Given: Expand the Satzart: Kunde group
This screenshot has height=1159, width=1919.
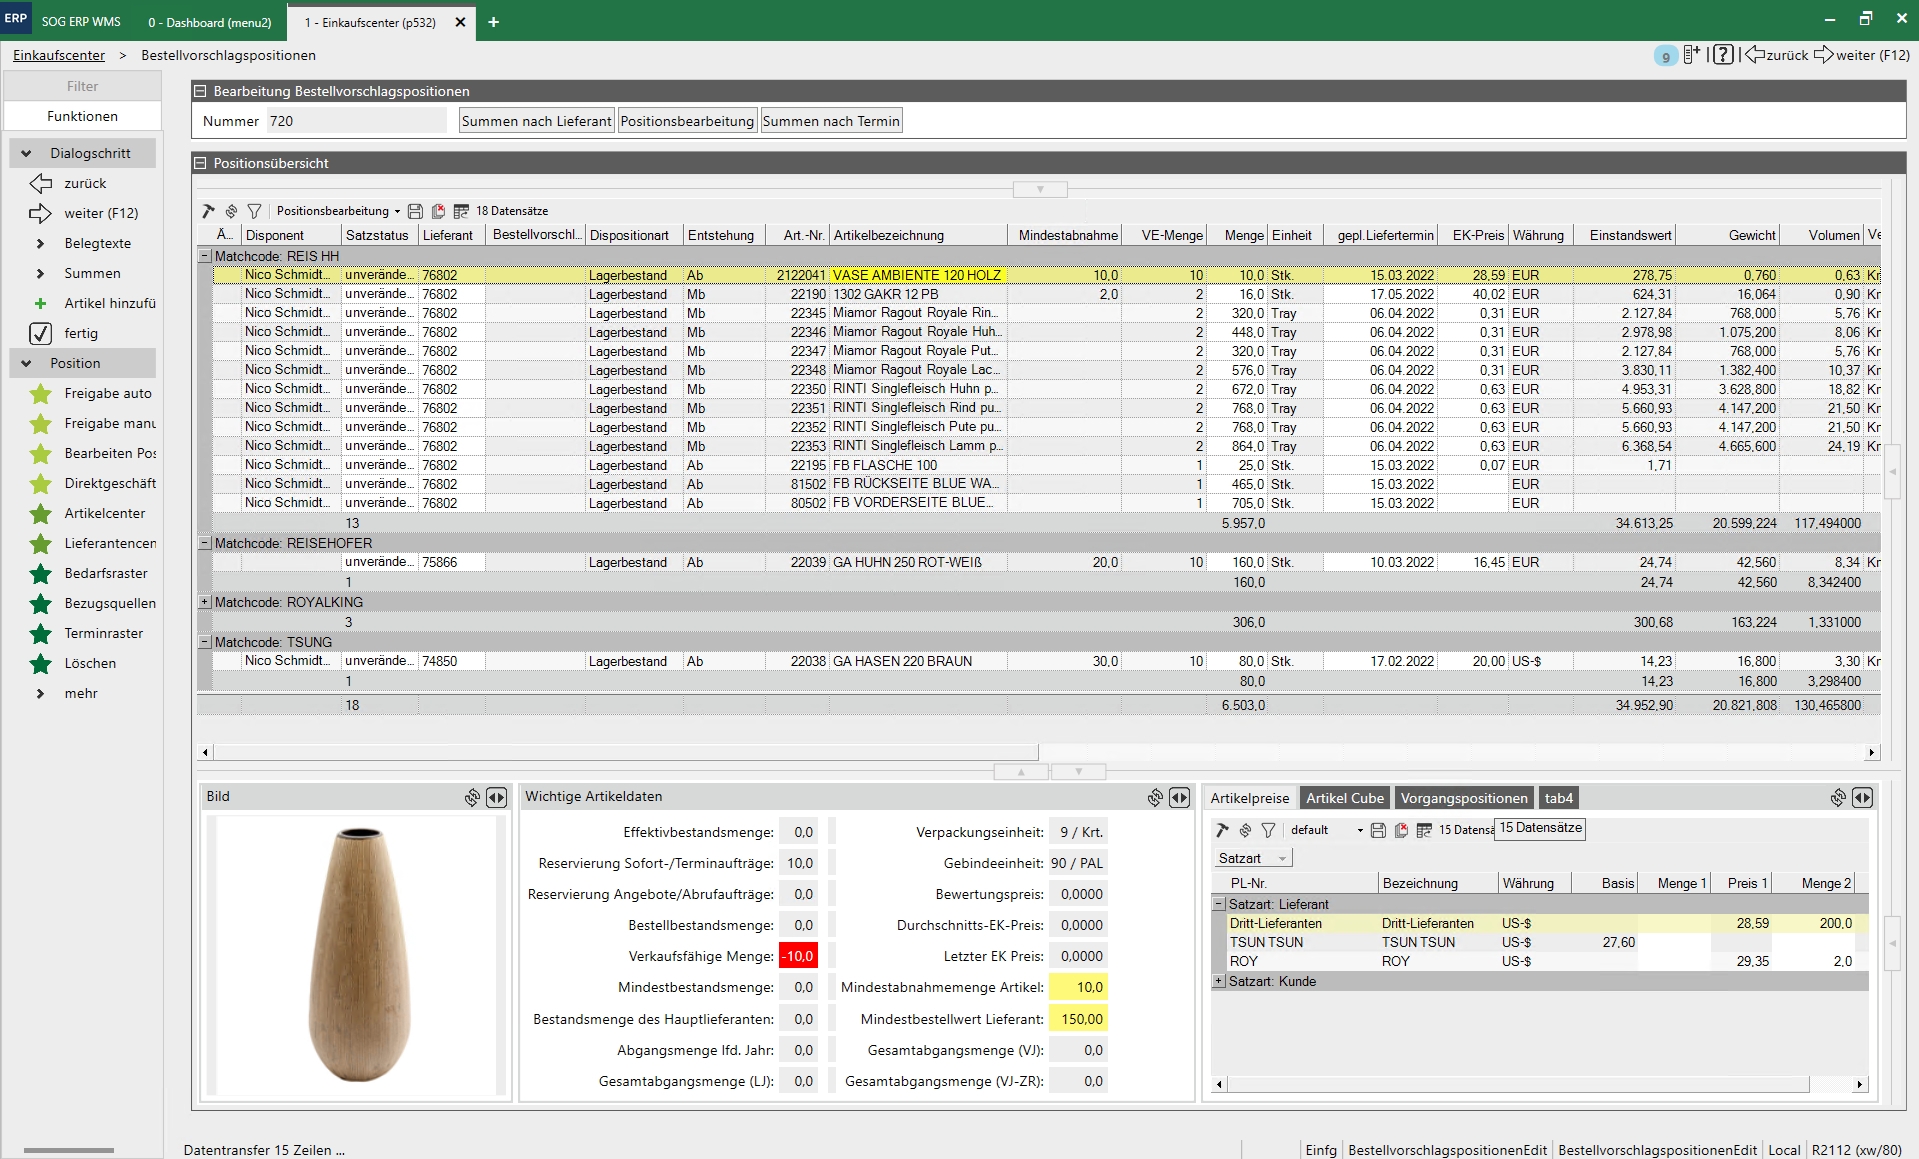Looking at the screenshot, I should [x=1219, y=981].
